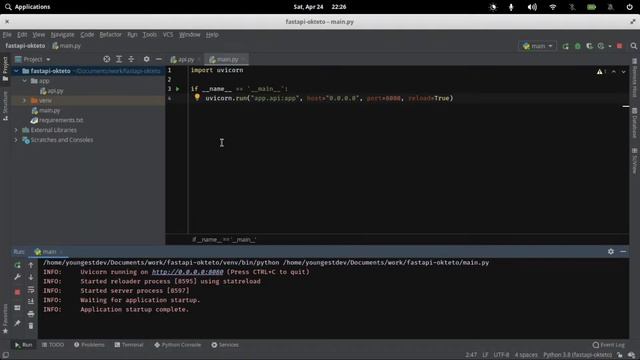Open the profiler run icon in toolbar
This screenshot has width=640, height=360.
(x=601, y=46)
